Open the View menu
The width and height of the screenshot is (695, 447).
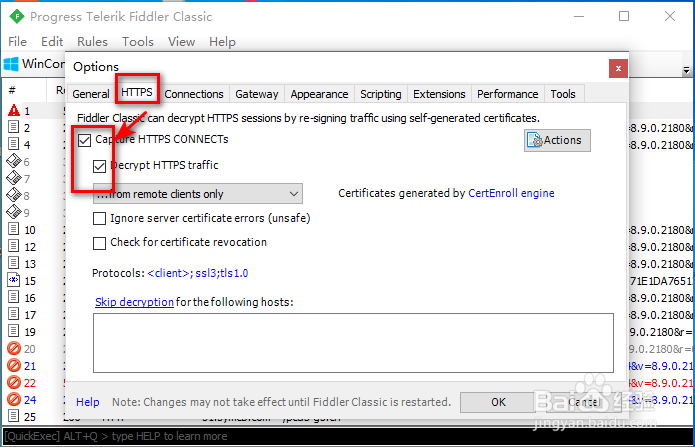[181, 42]
